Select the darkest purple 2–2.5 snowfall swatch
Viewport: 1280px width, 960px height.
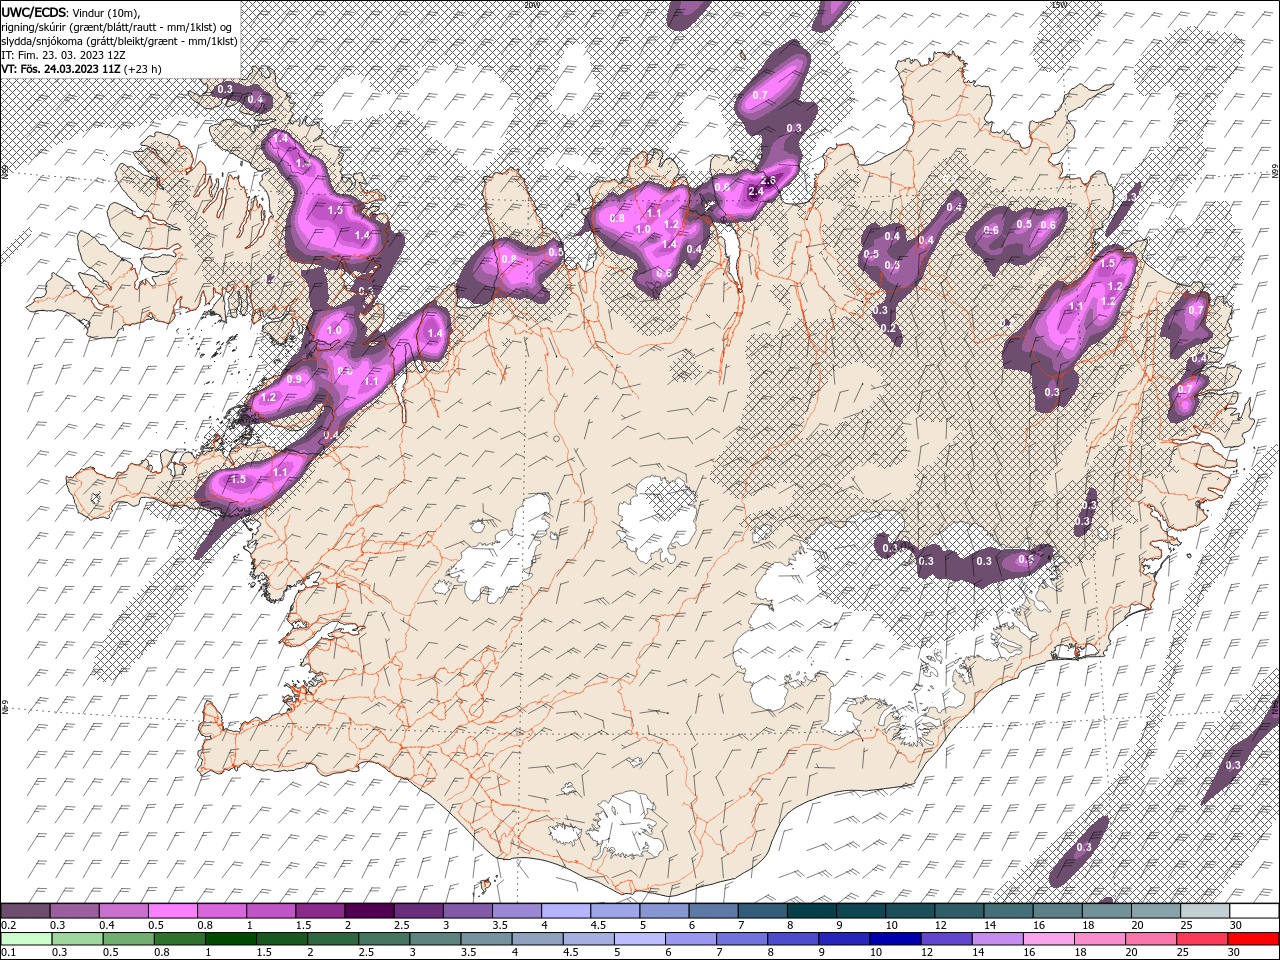(x=369, y=911)
